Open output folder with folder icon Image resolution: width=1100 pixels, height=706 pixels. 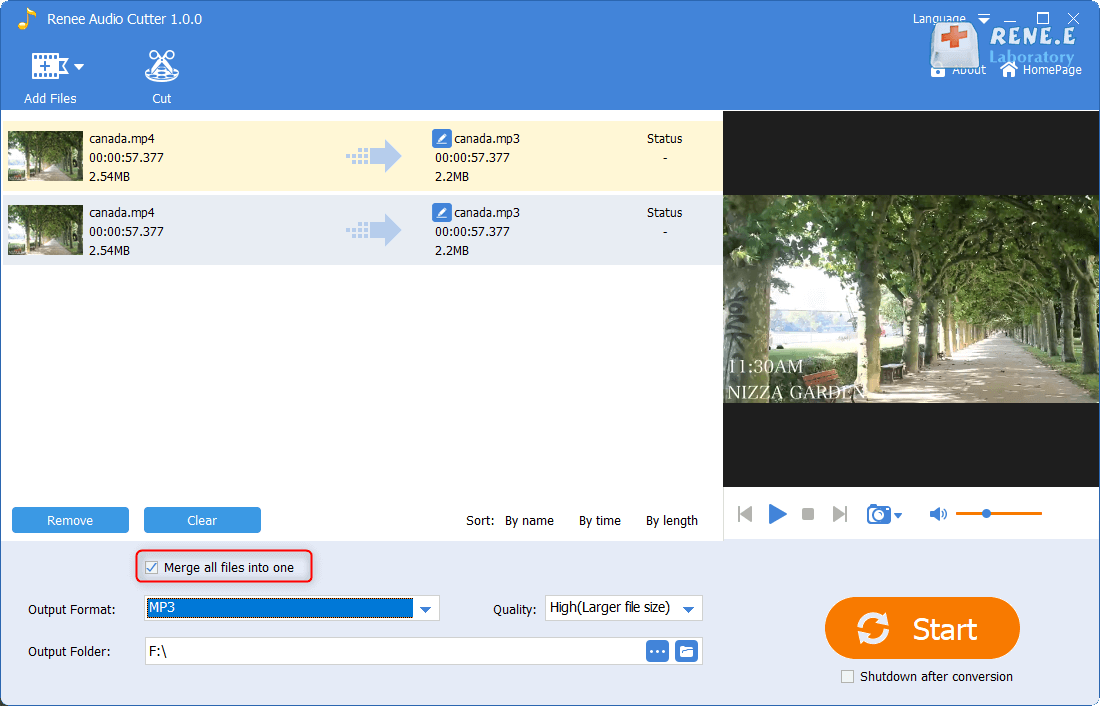pos(687,651)
